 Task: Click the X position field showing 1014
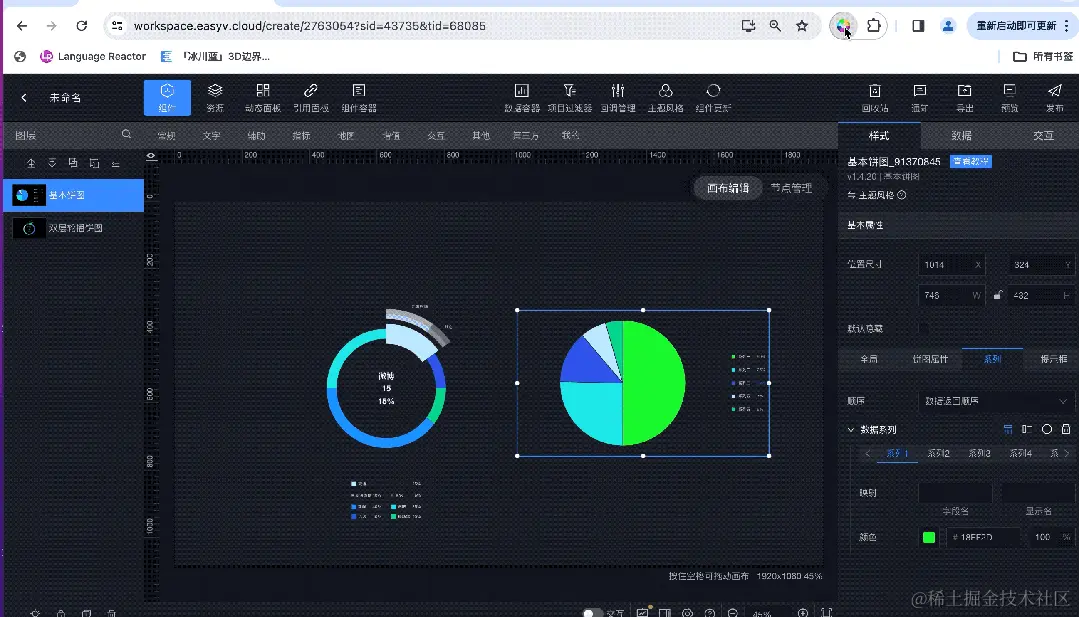pyautogui.click(x=952, y=265)
